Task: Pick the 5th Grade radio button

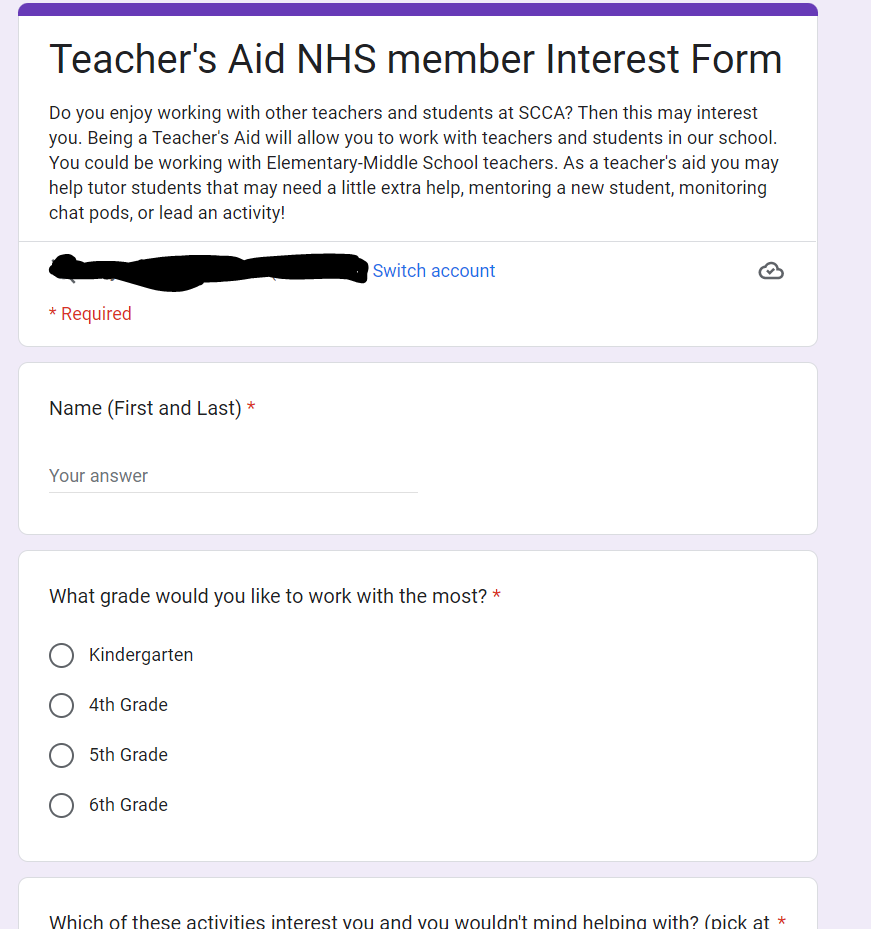Action: [x=62, y=755]
